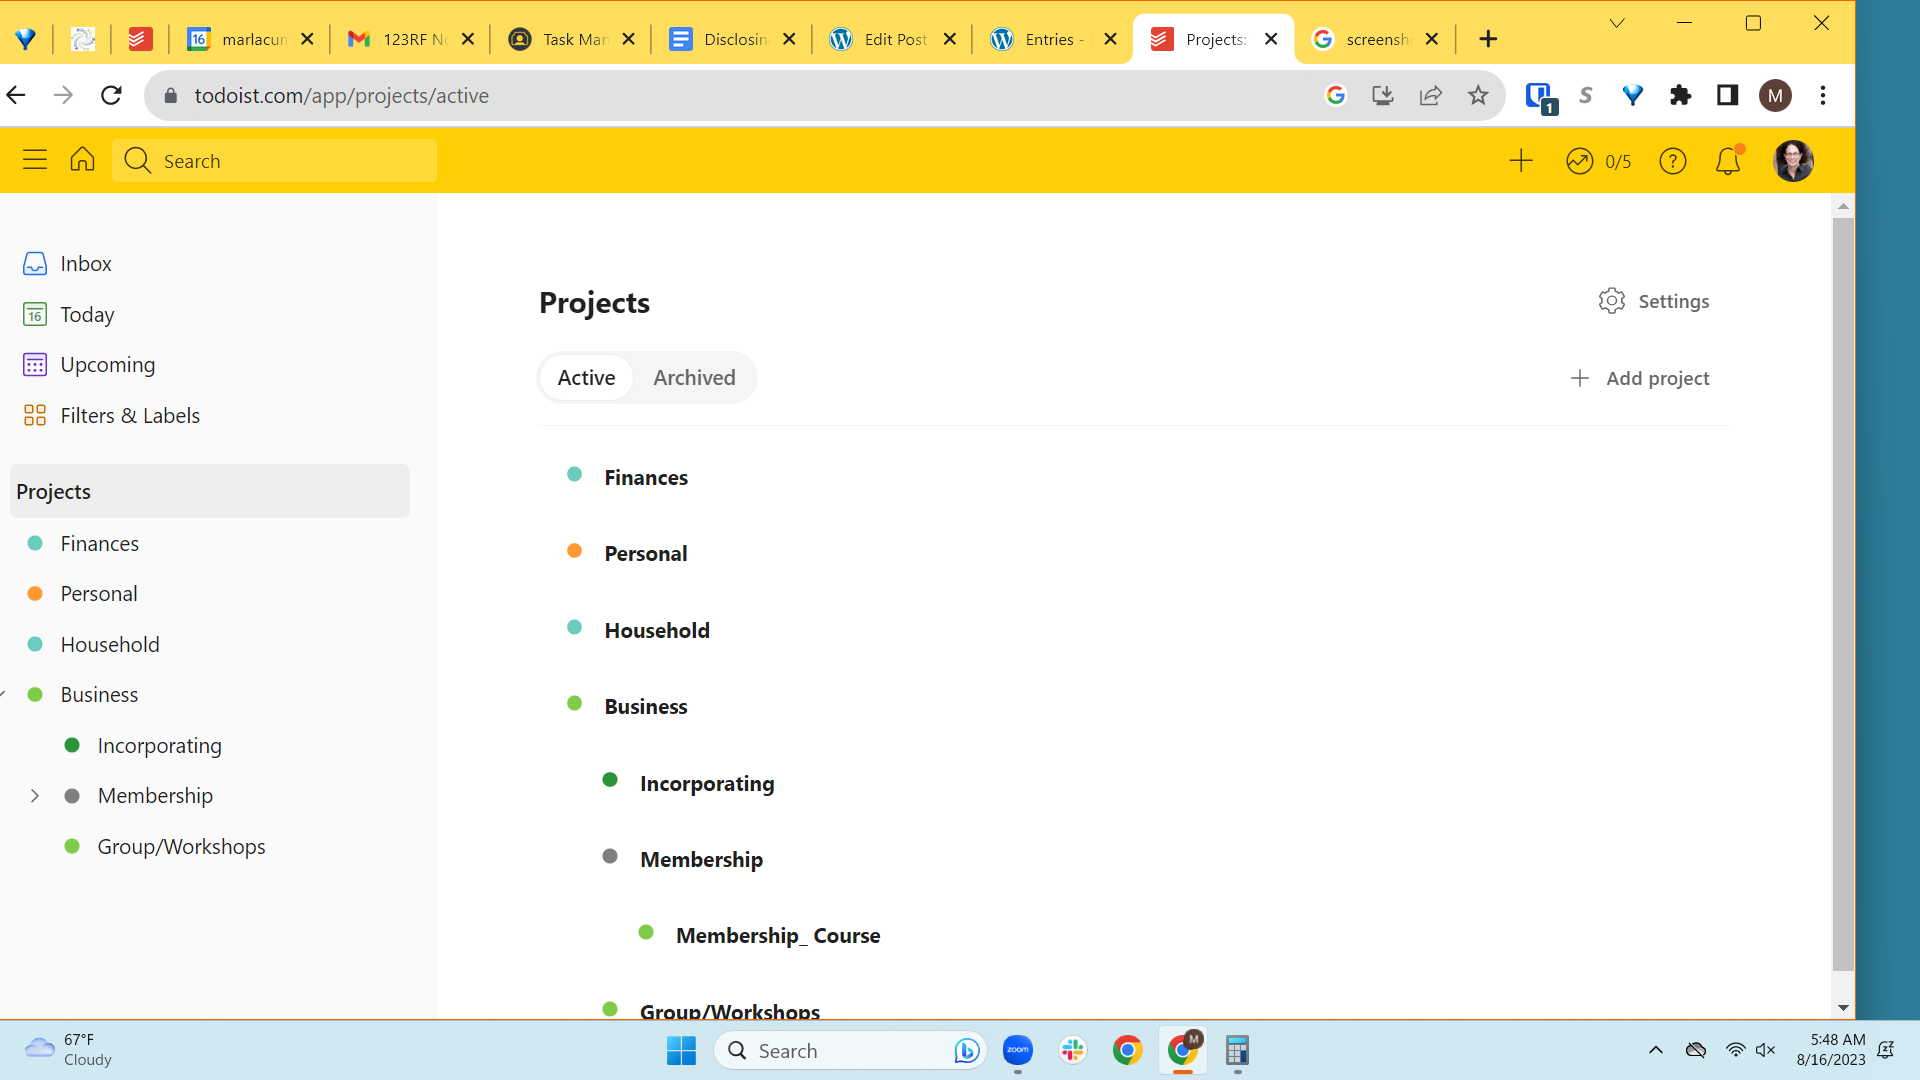Collapse Business project in sidebar
1920x1080 pixels.
(x=4, y=694)
